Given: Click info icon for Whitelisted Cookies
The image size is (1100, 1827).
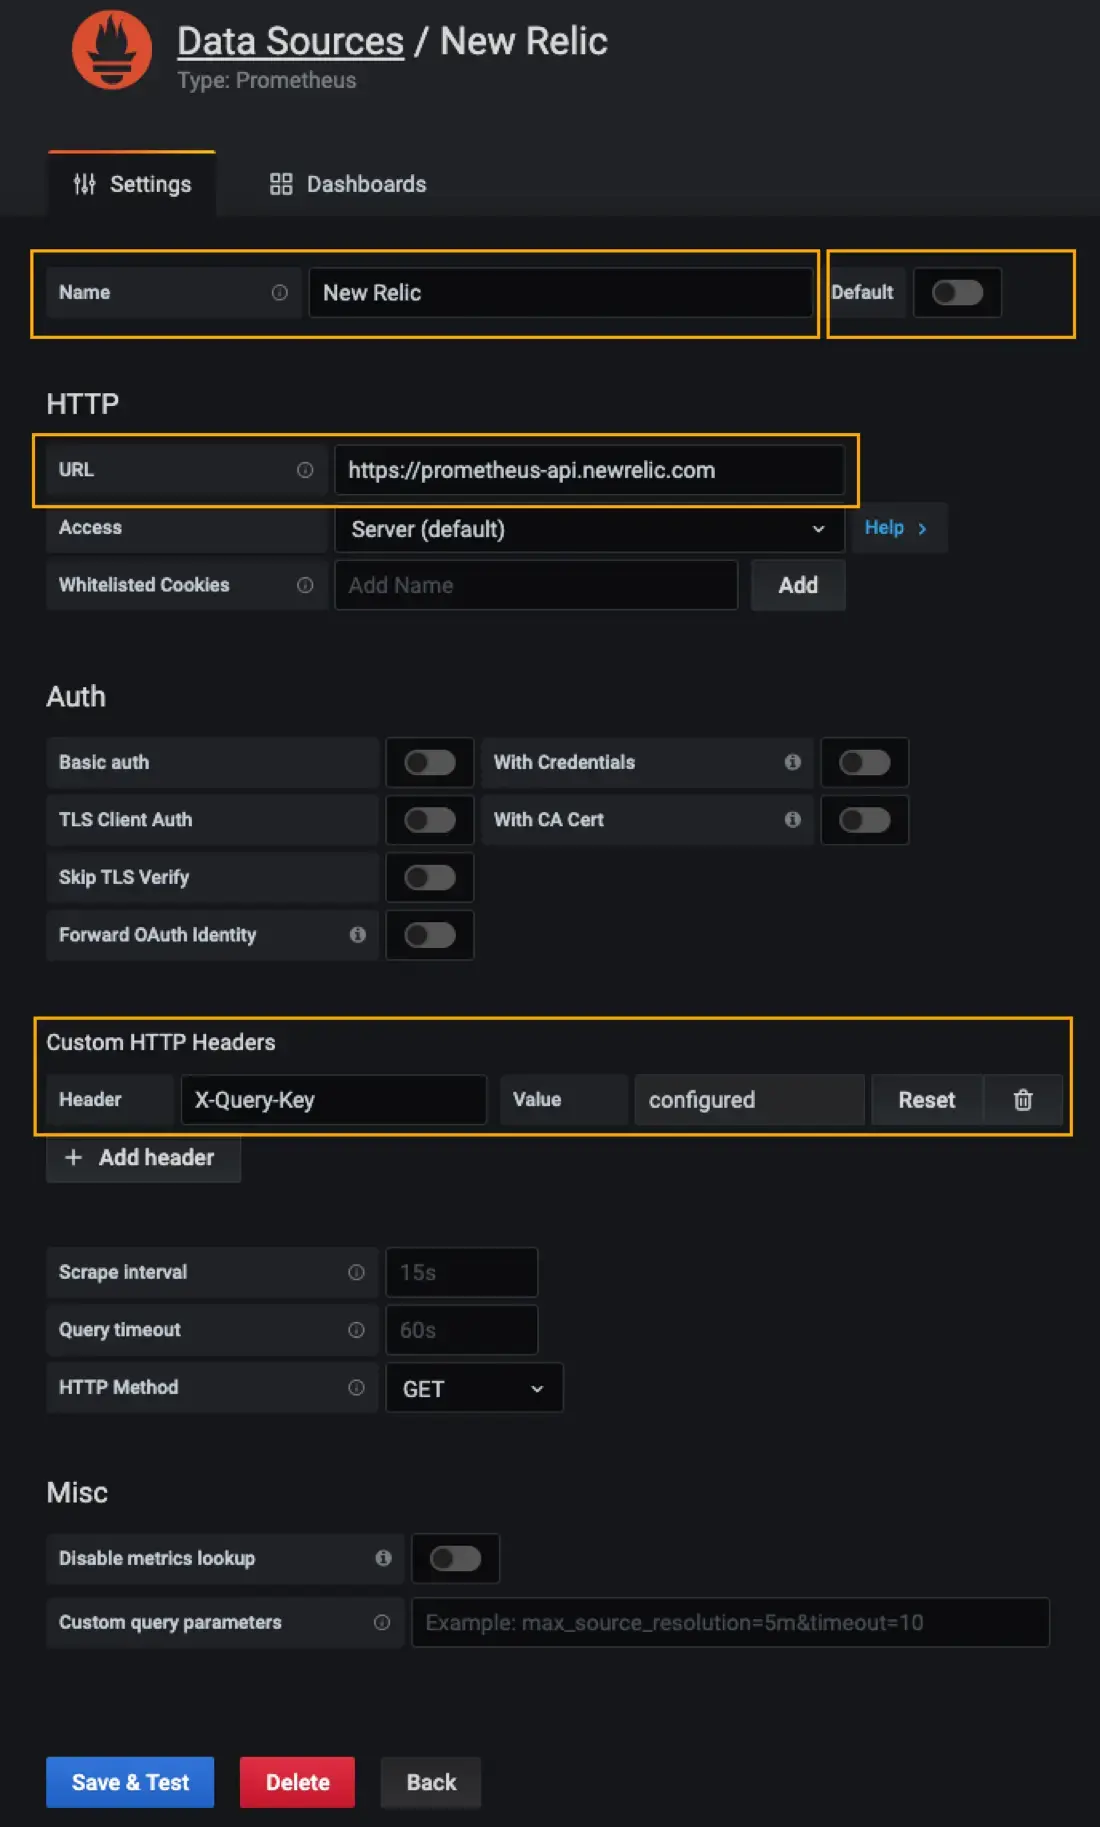Looking at the screenshot, I should (305, 585).
